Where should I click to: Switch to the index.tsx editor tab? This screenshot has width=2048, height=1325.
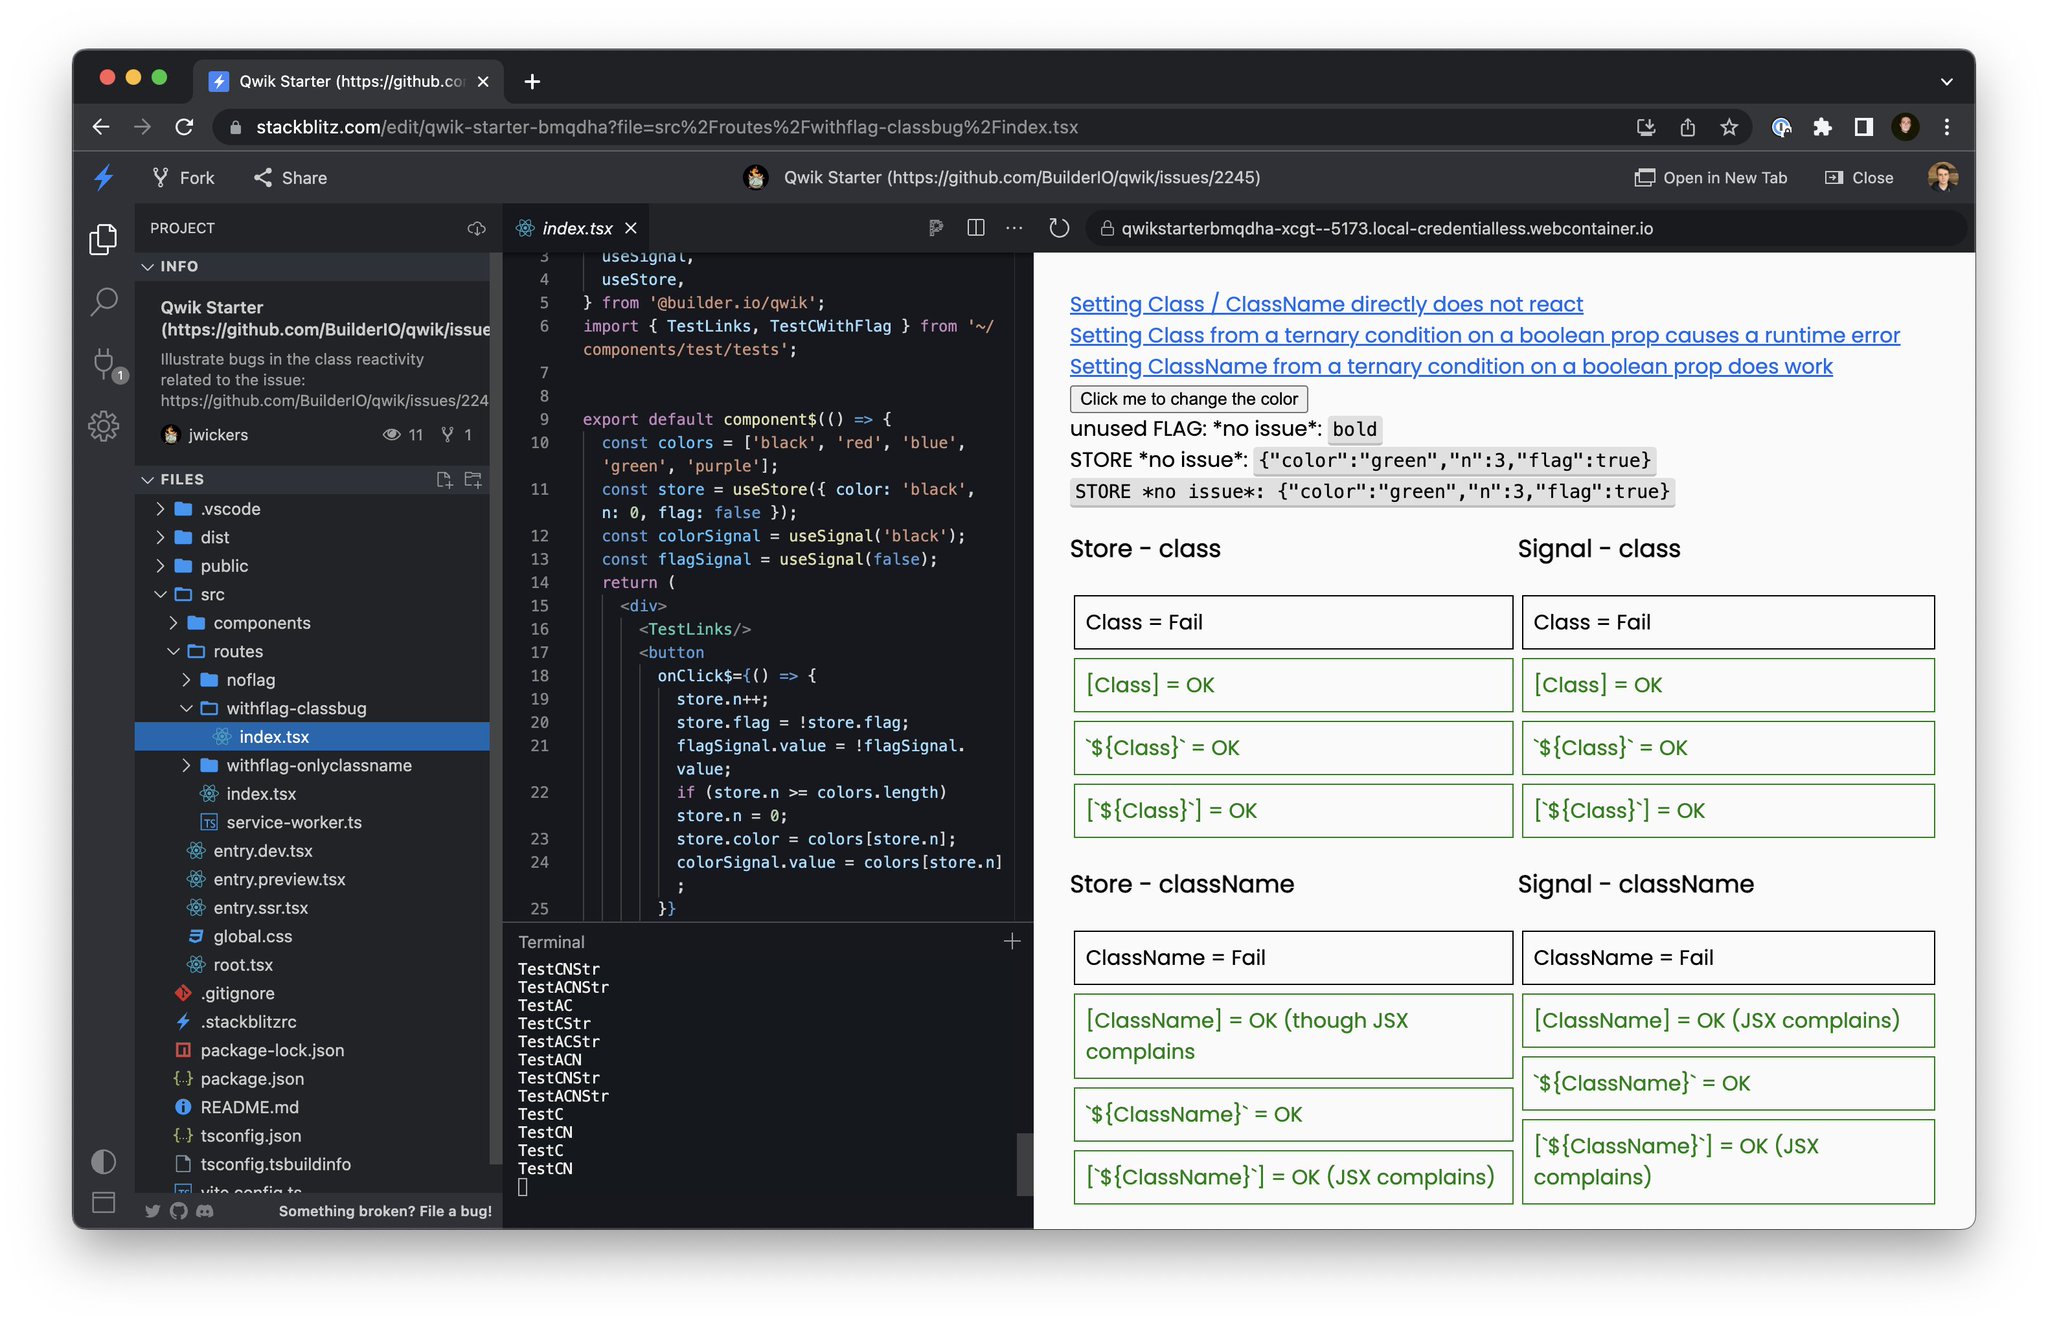[x=576, y=228]
